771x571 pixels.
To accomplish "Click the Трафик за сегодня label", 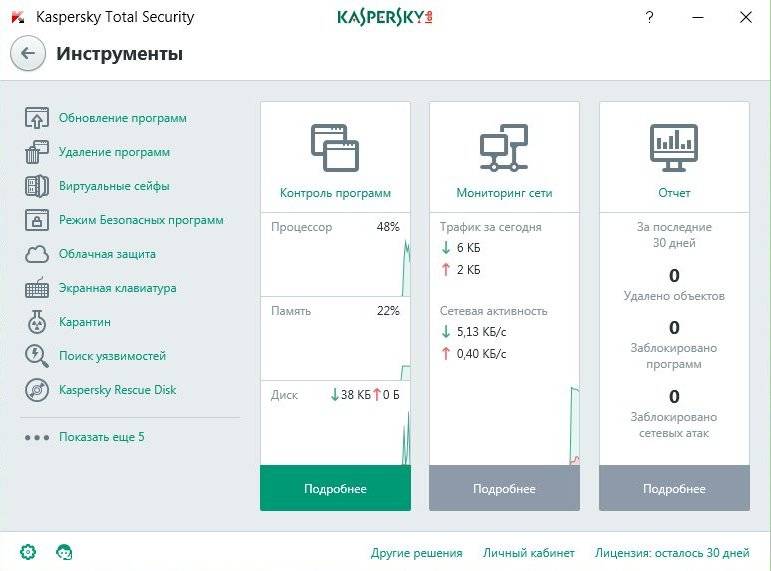I will (491, 227).
